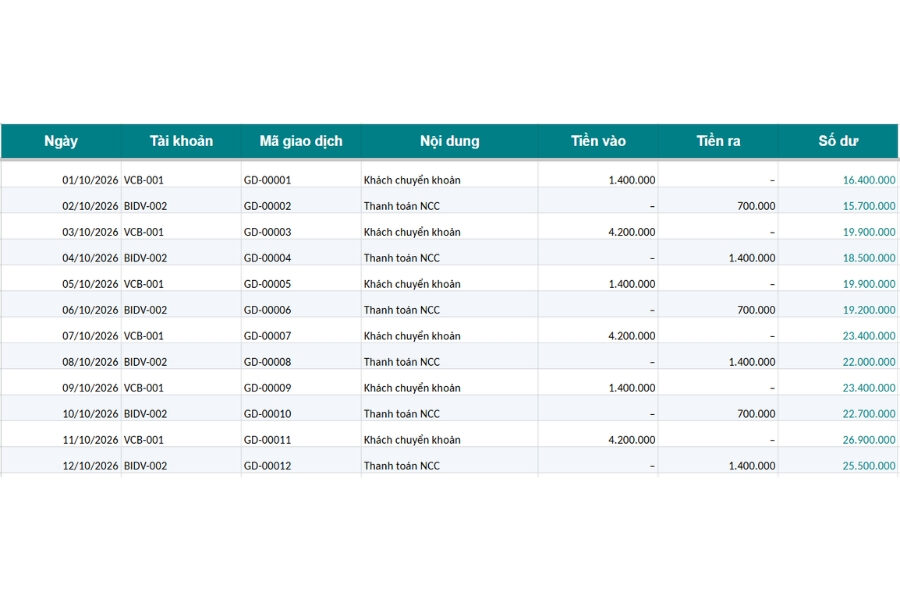
Task: Click Tiền vào 1.400.000 in GD-00009 row
Action: click(631, 388)
